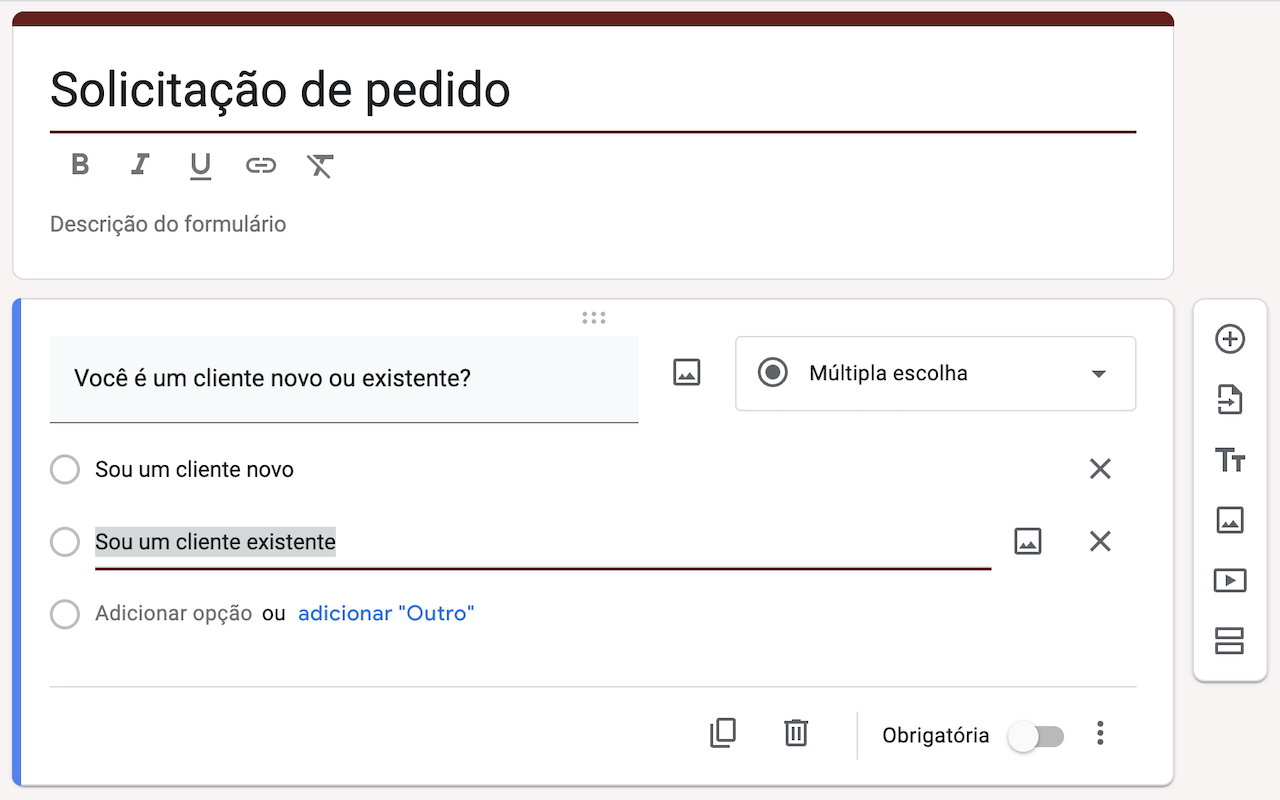Click the Adicionar opção field
Viewport: 1280px width, 800px height.
click(x=173, y=614)
